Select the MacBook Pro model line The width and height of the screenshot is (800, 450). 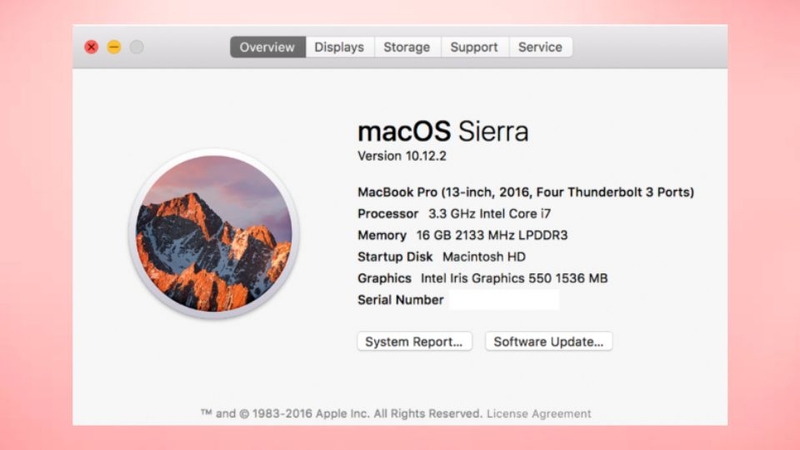pos(526,192)
